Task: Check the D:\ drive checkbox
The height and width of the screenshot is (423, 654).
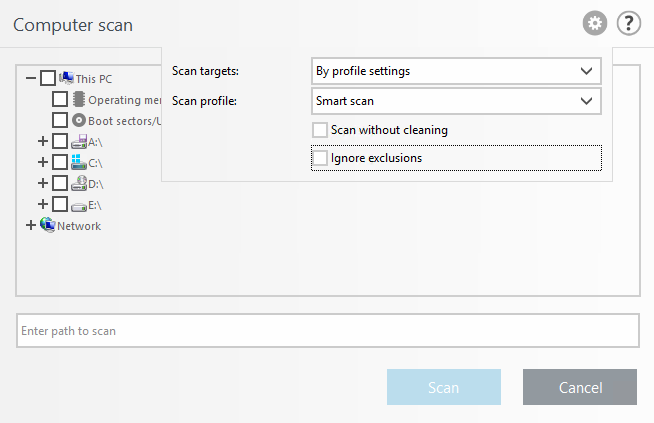Action: point(60,183)
